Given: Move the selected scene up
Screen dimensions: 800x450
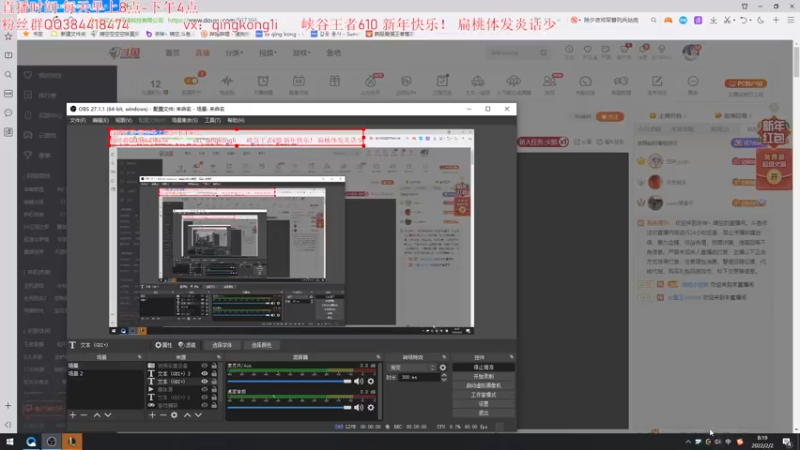Looking at the screenshot, I should (x=97, y=415).
